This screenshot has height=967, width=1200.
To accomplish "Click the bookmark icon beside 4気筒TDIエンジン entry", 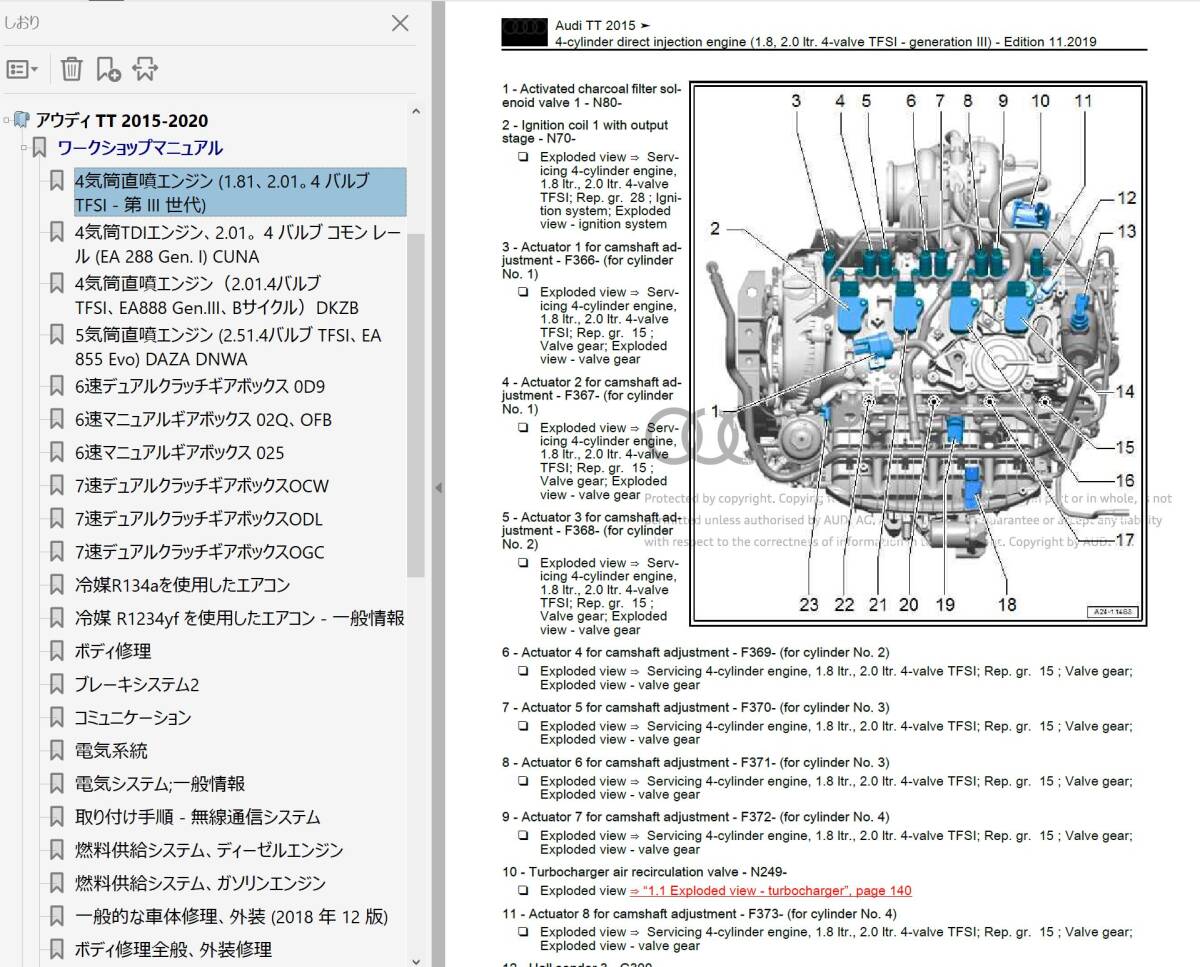I will click(x=56, y=231).
